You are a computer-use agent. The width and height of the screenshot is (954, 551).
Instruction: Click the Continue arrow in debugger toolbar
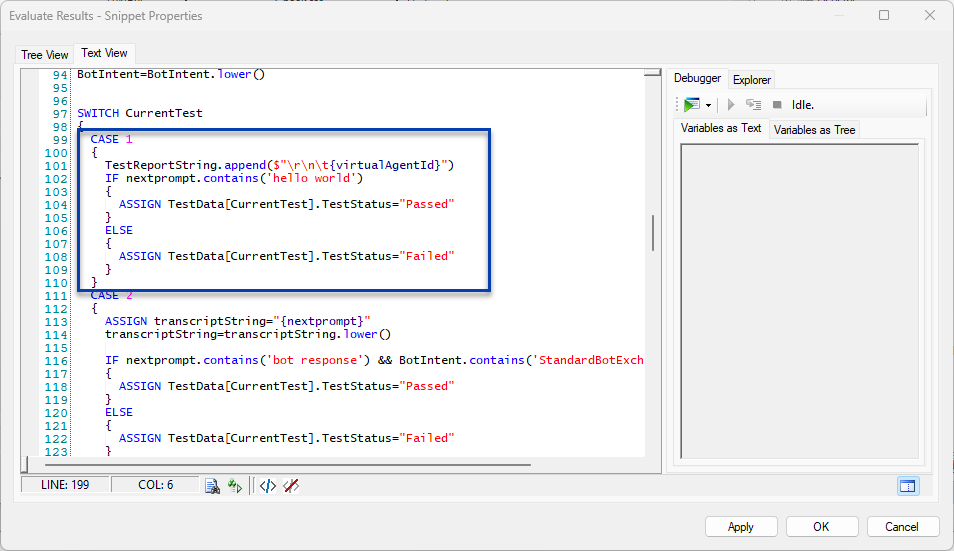pyautogui.click(x=731, y=104)
